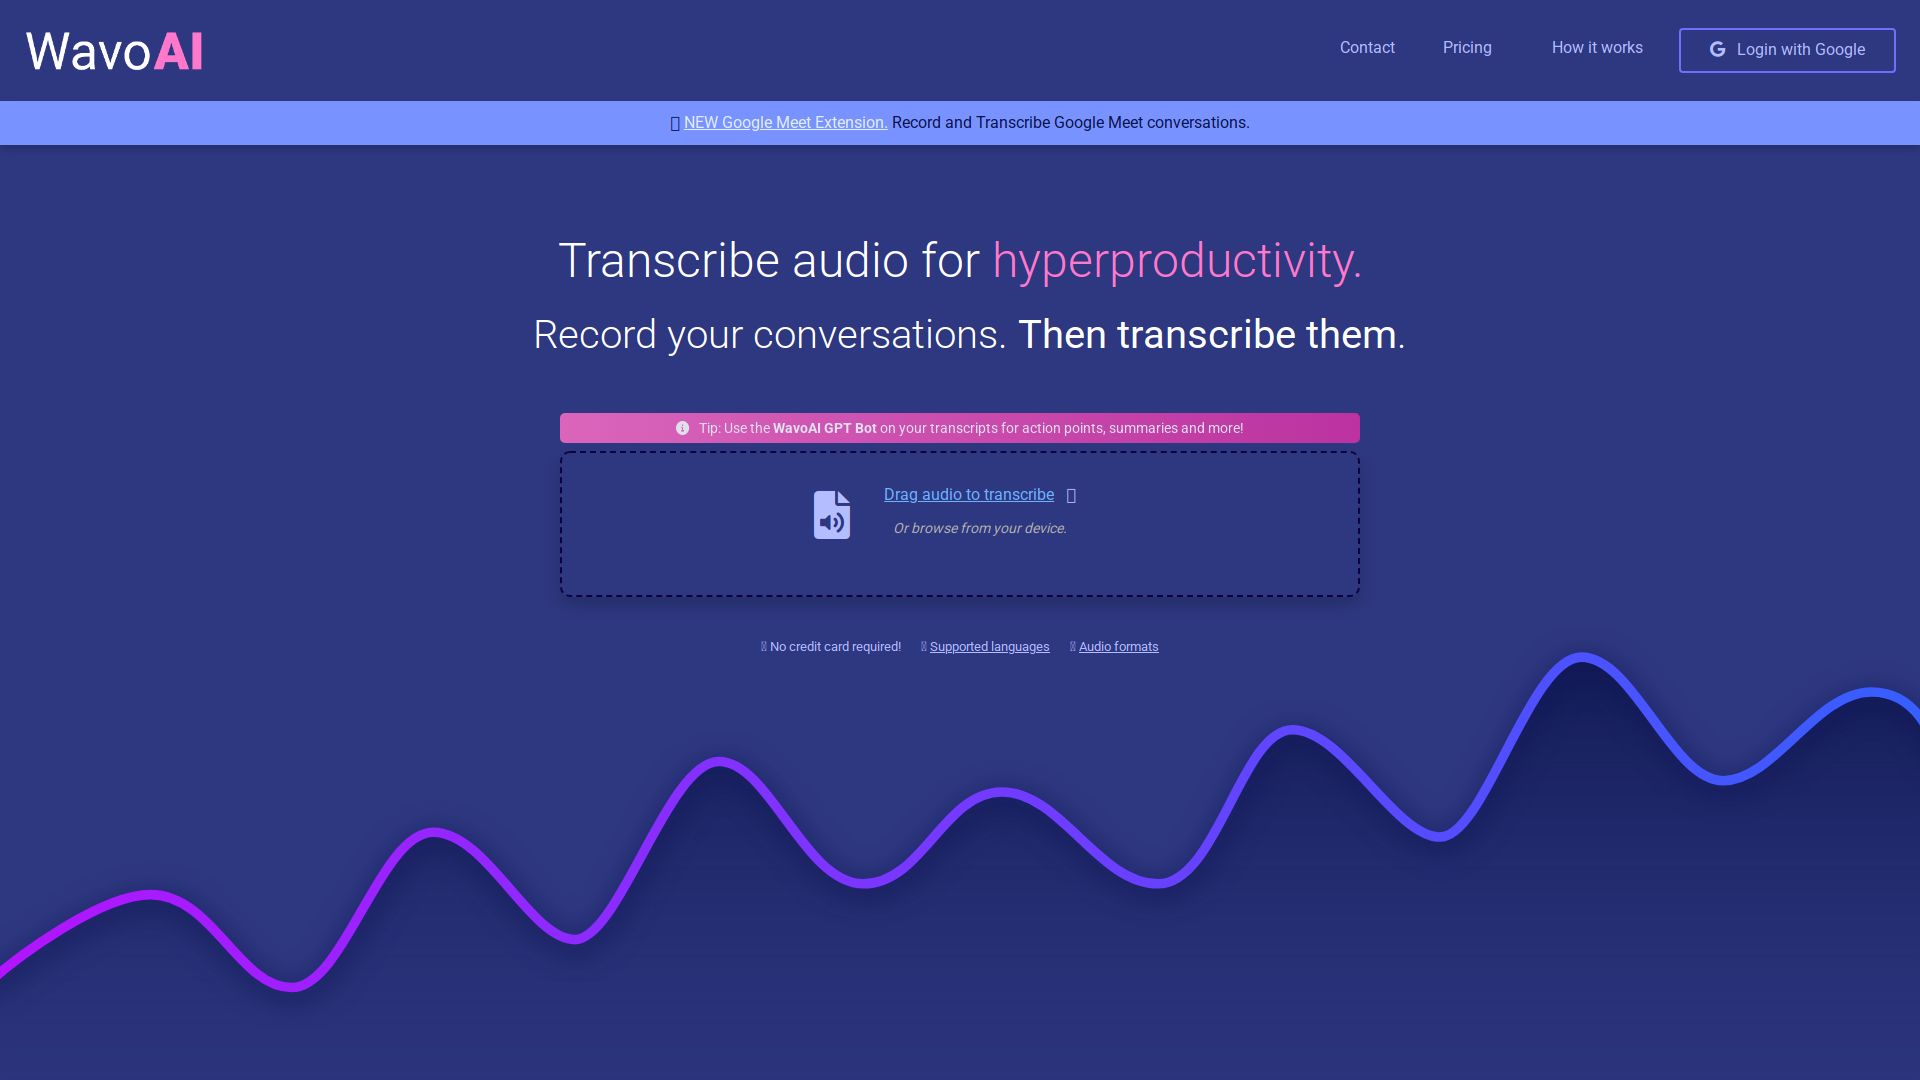Click the icon beside Audio formats

point(1073,647)
